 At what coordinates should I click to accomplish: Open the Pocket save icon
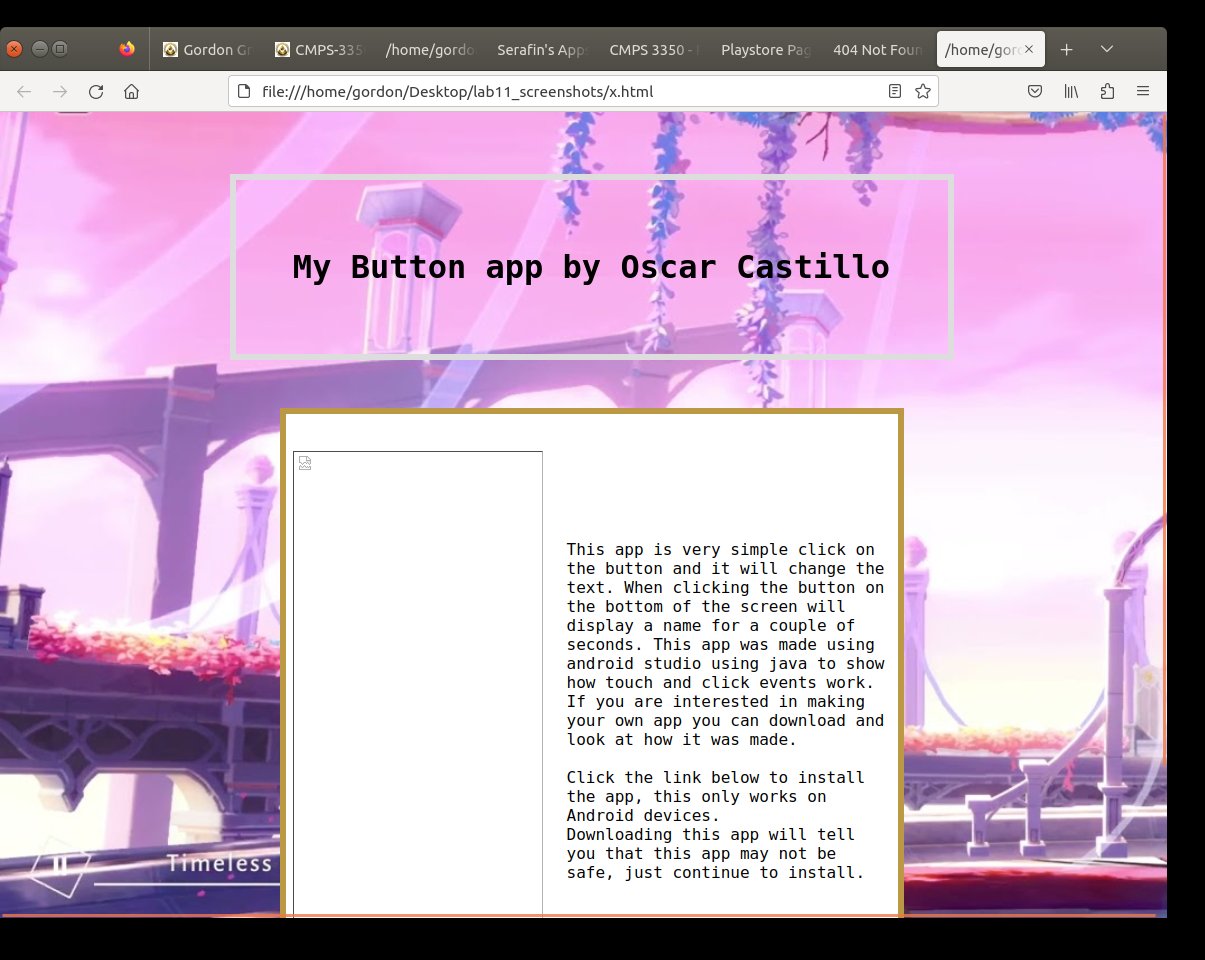click(1036, 92)
